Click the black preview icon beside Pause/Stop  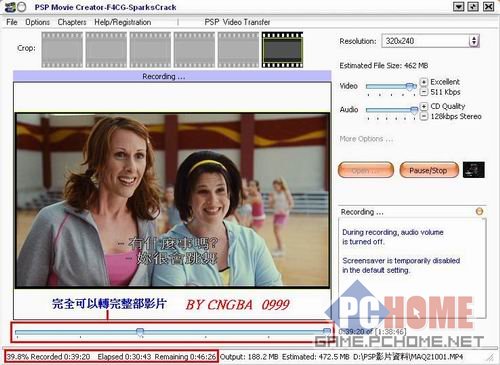[474, 170]
